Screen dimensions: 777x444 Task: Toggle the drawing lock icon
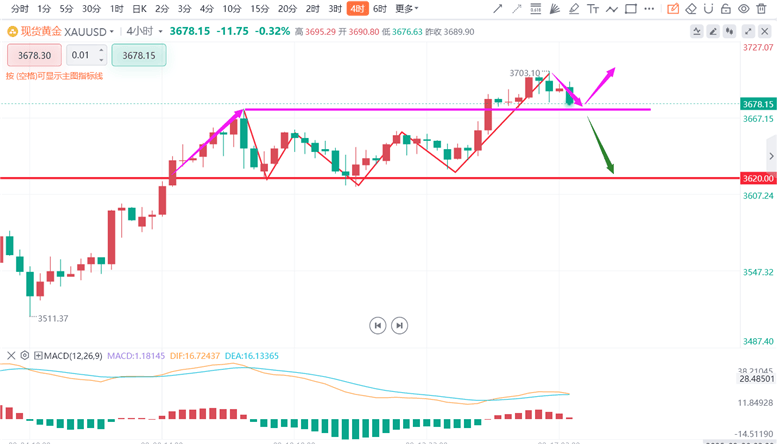725,9
